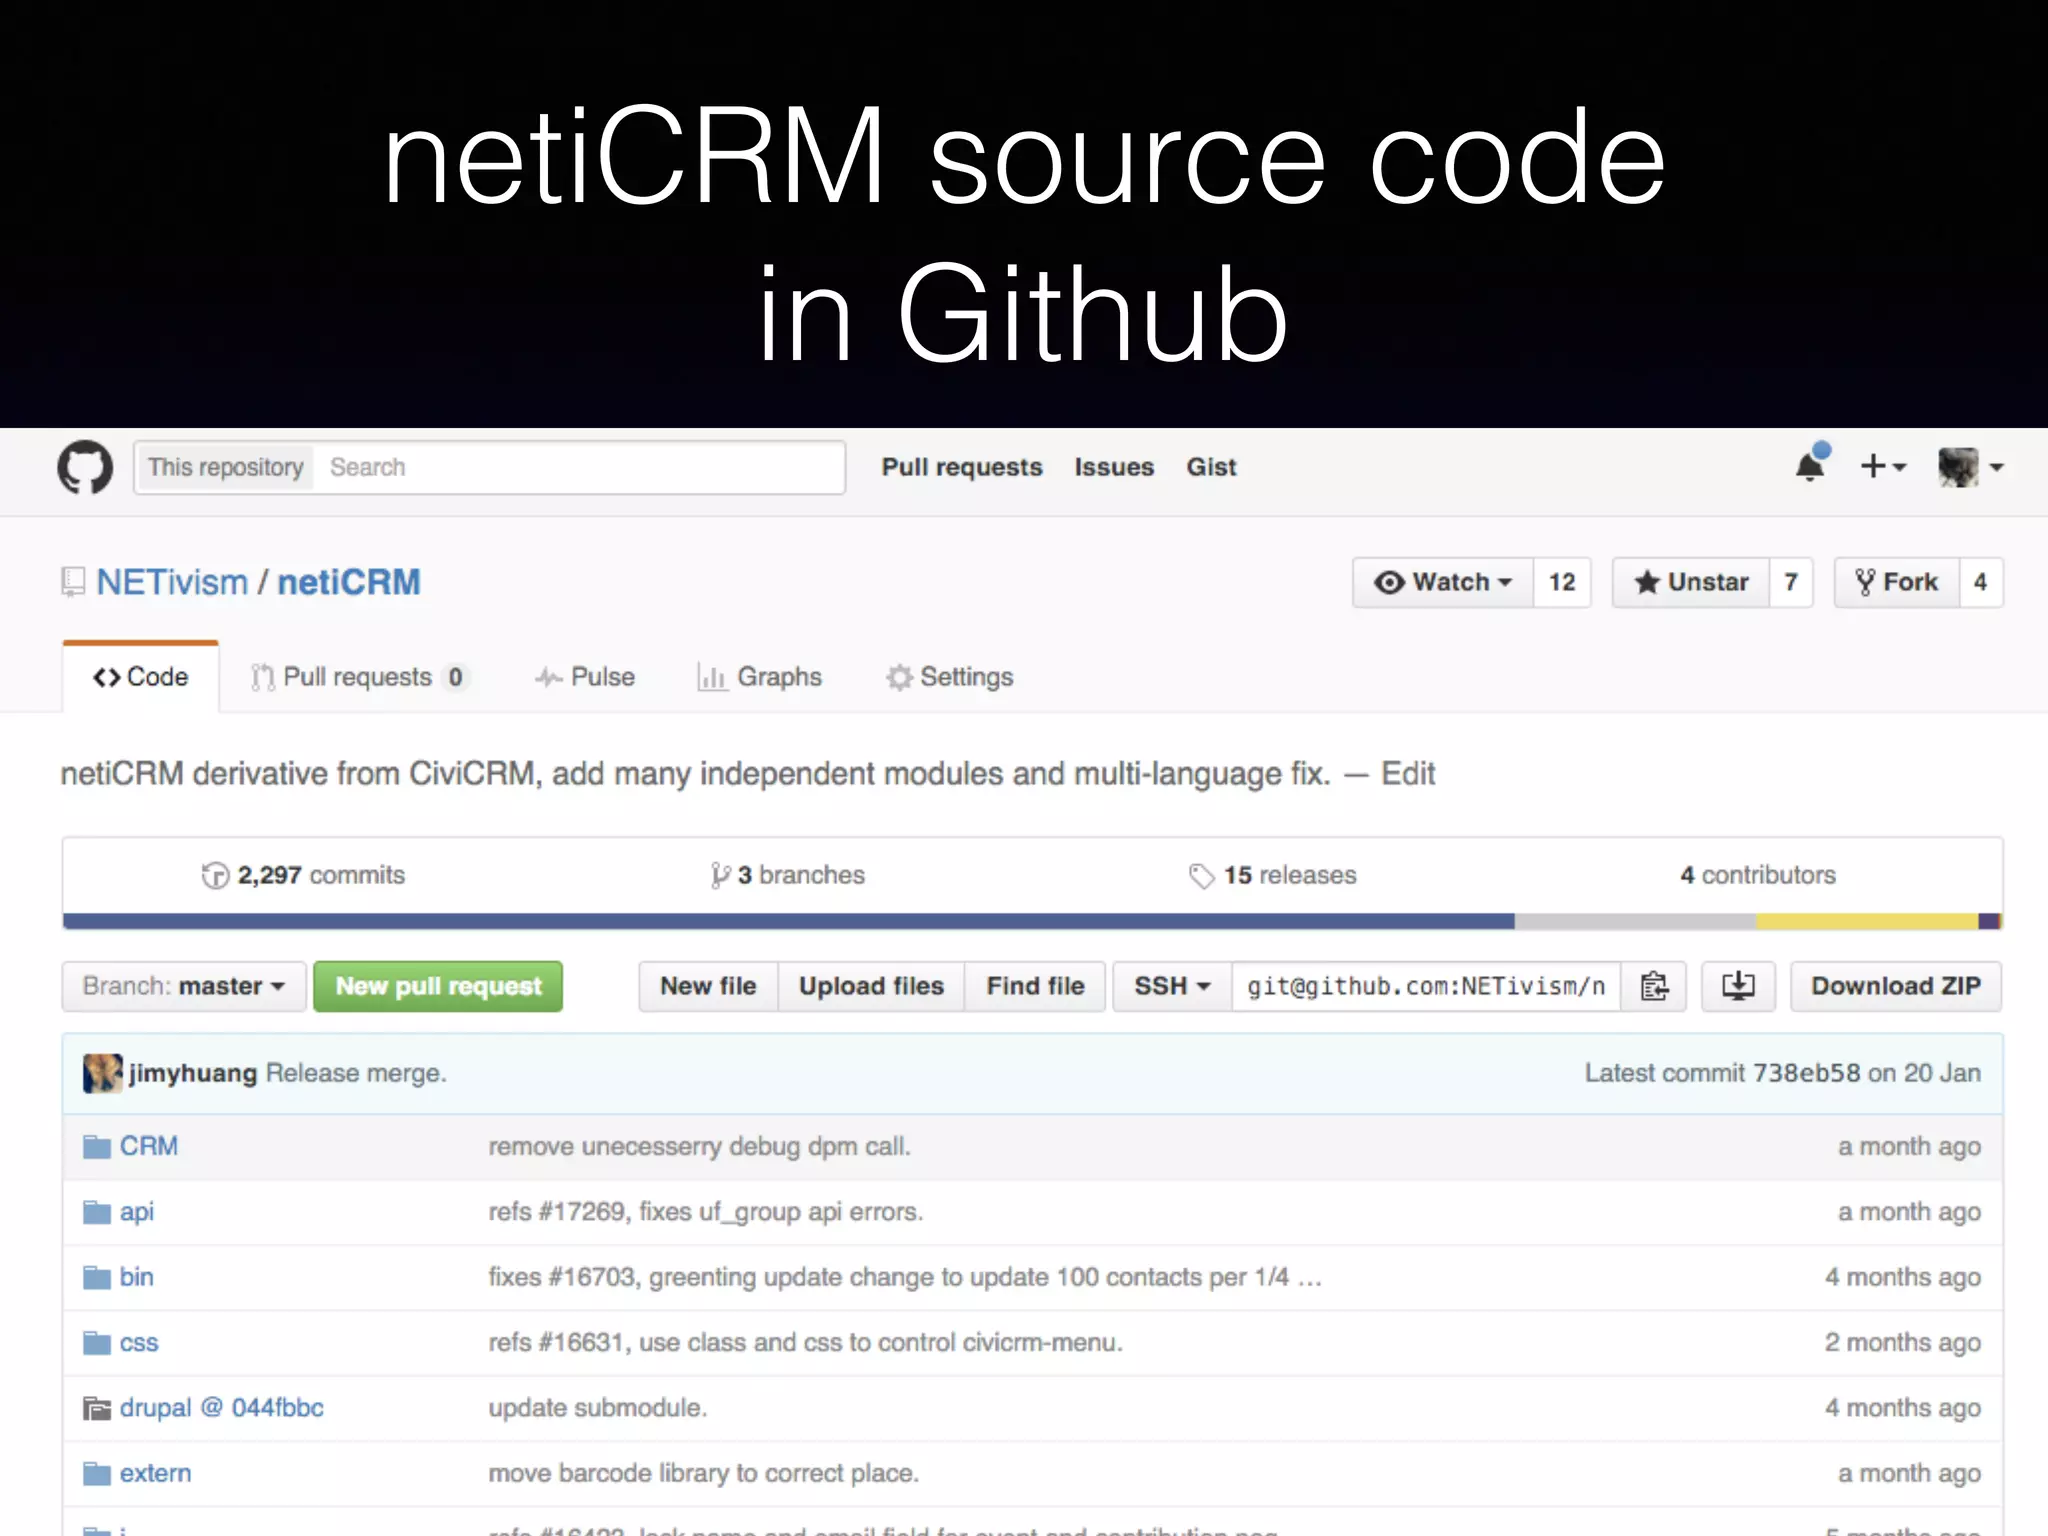The width and height of the screenshot is (2048, 1536).
Task: Open Issues in top navigation
Action: (x=1114, y=467)
